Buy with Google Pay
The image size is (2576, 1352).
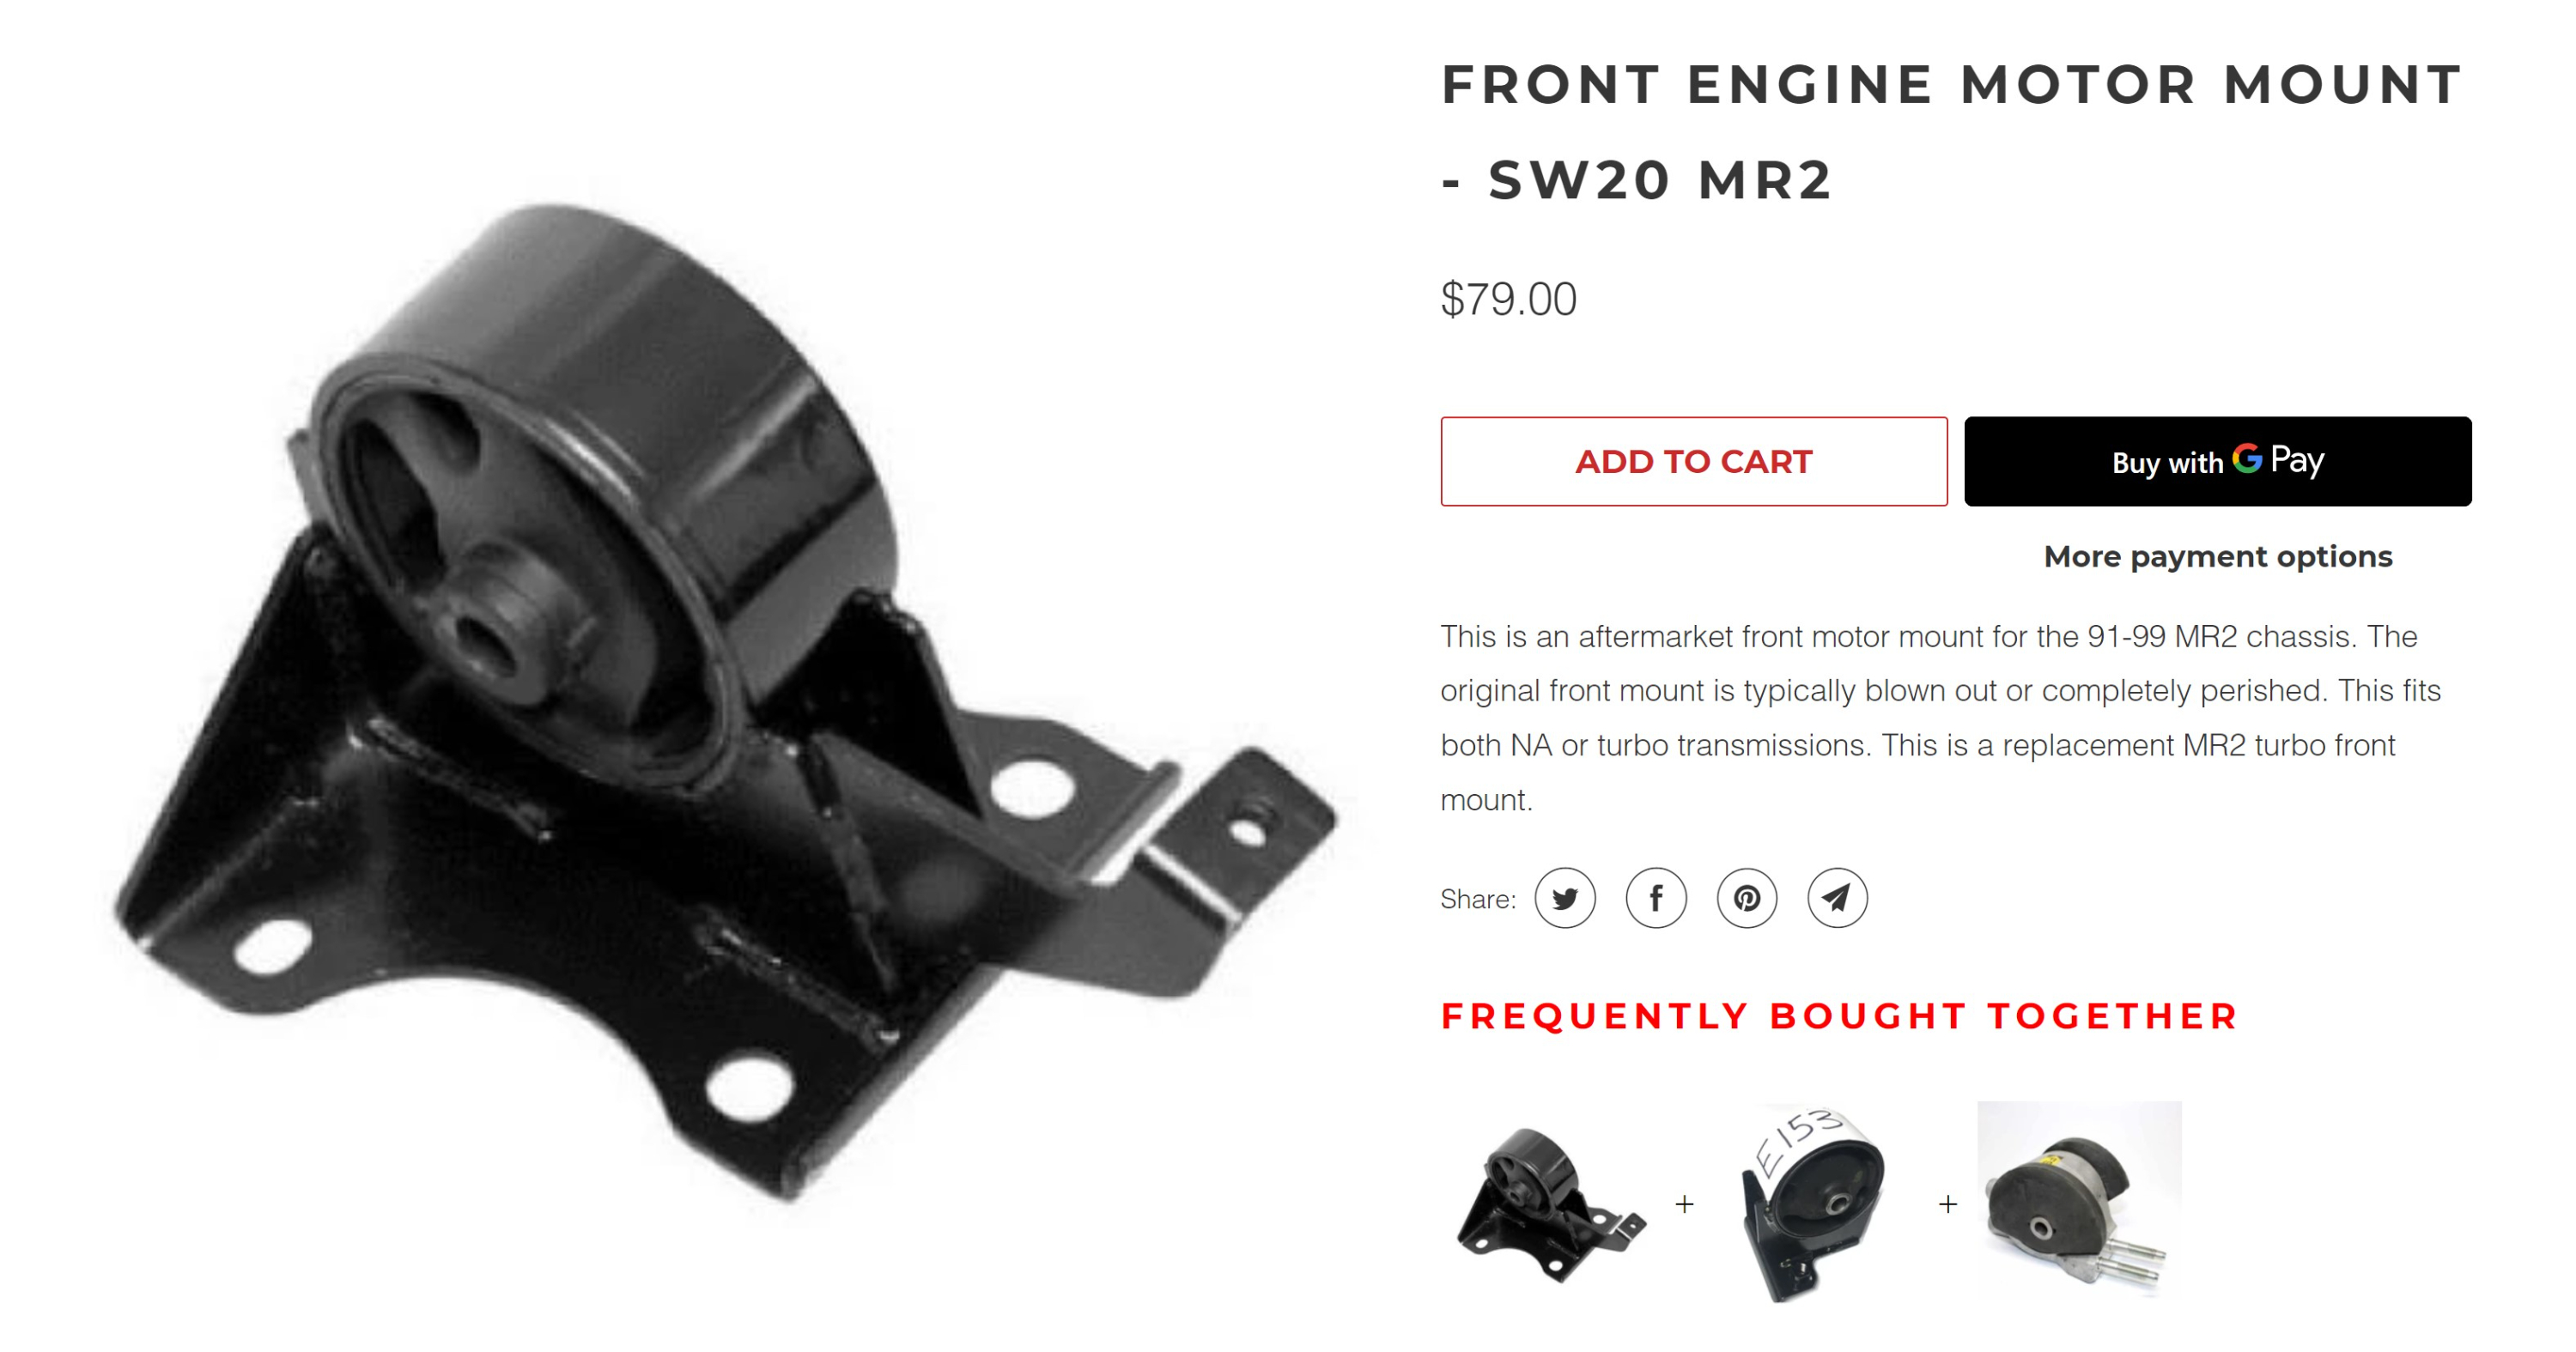click(2218, 462)
